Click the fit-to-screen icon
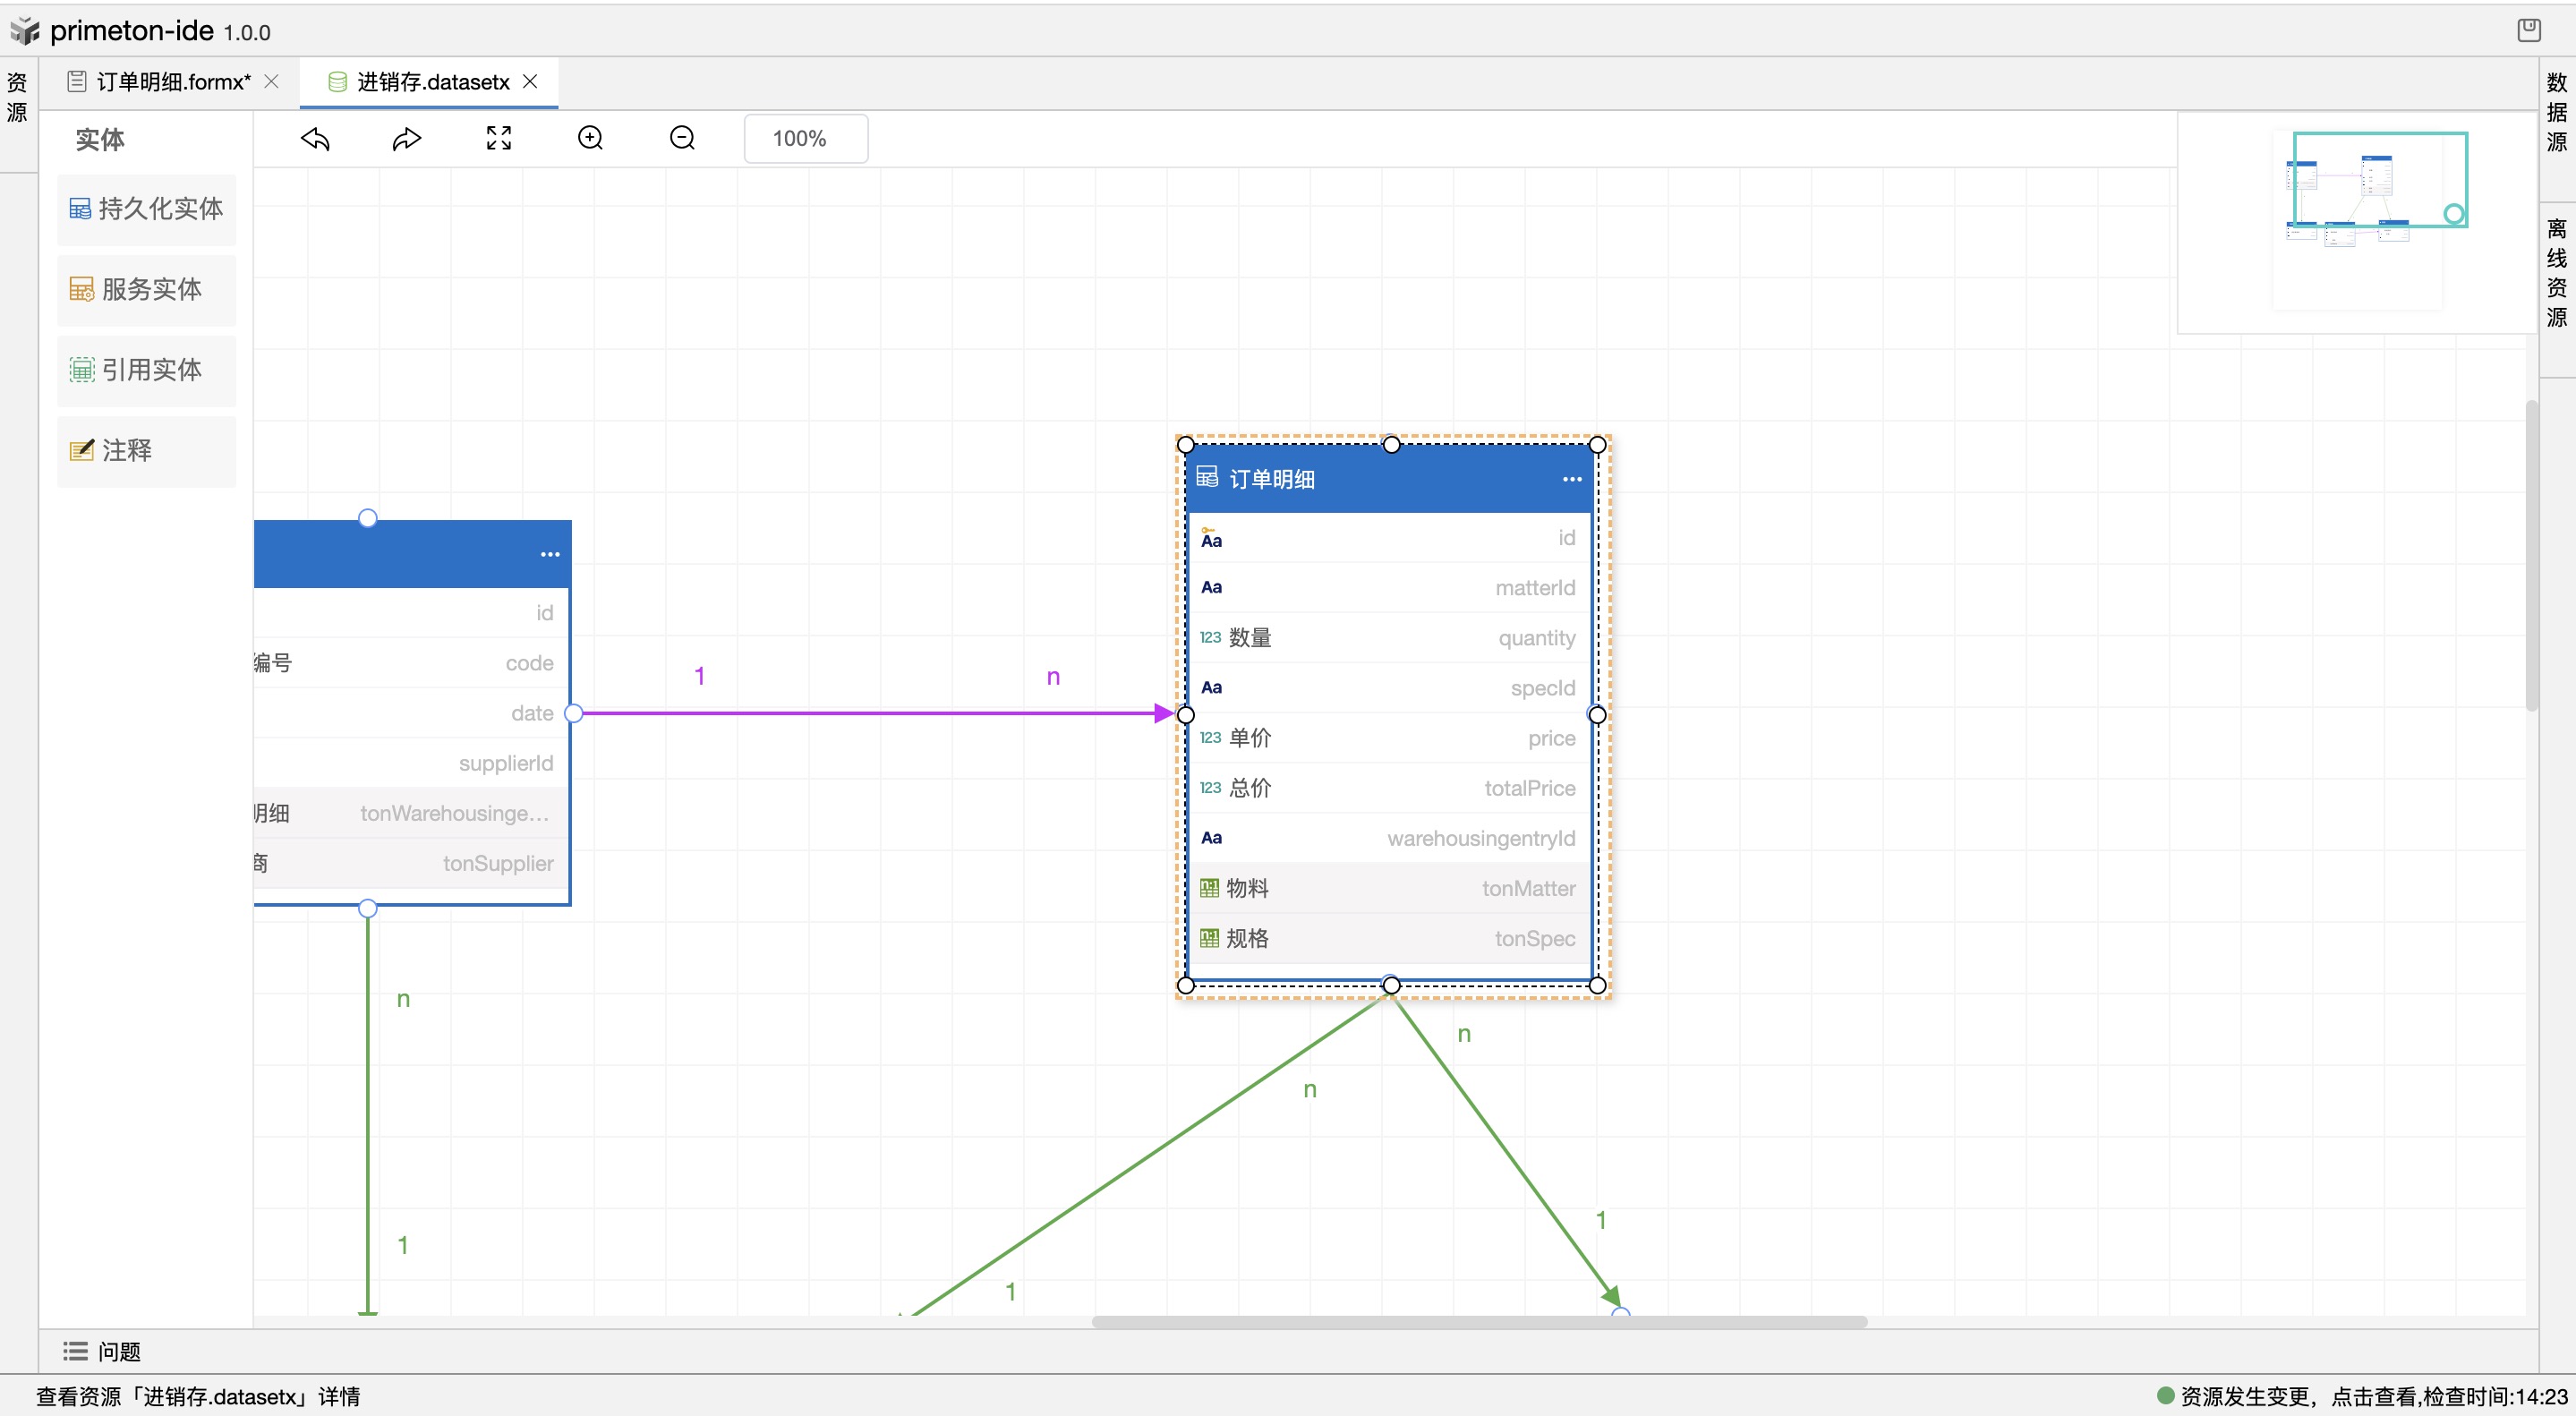Viewport: 2576px width, 1416px height. tap(498, 138)
